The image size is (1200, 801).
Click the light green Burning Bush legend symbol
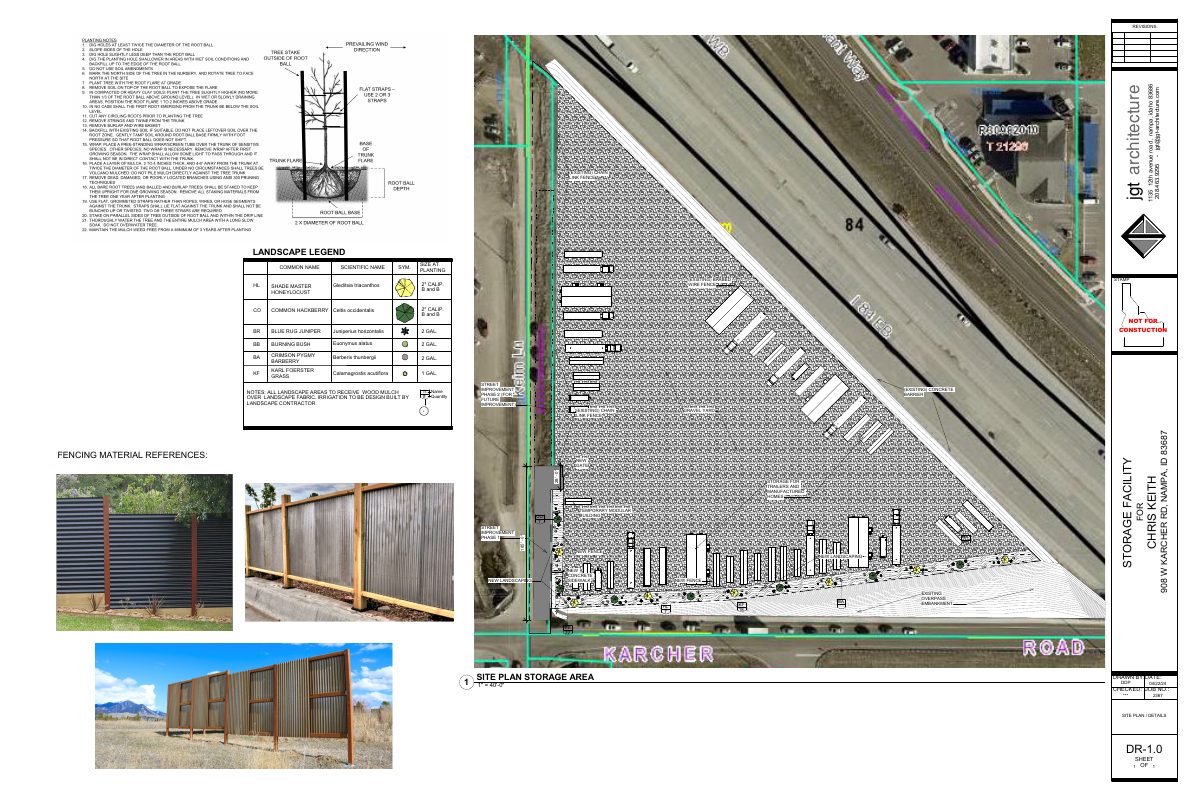(x=404, y=344)
